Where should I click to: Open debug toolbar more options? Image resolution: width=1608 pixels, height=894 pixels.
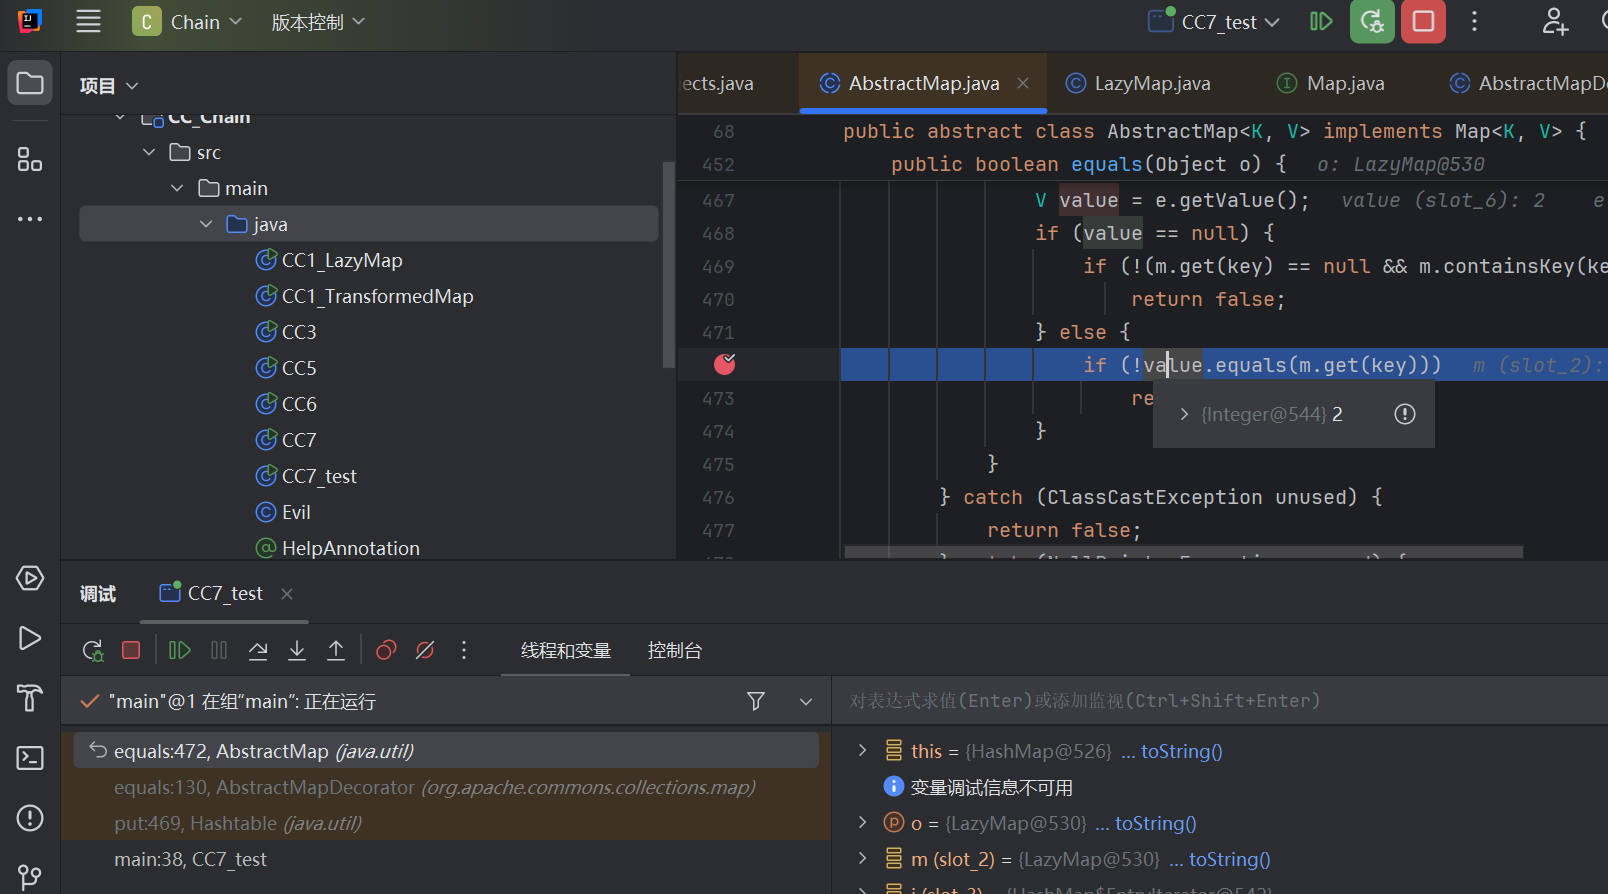click(x=464, y=651)
